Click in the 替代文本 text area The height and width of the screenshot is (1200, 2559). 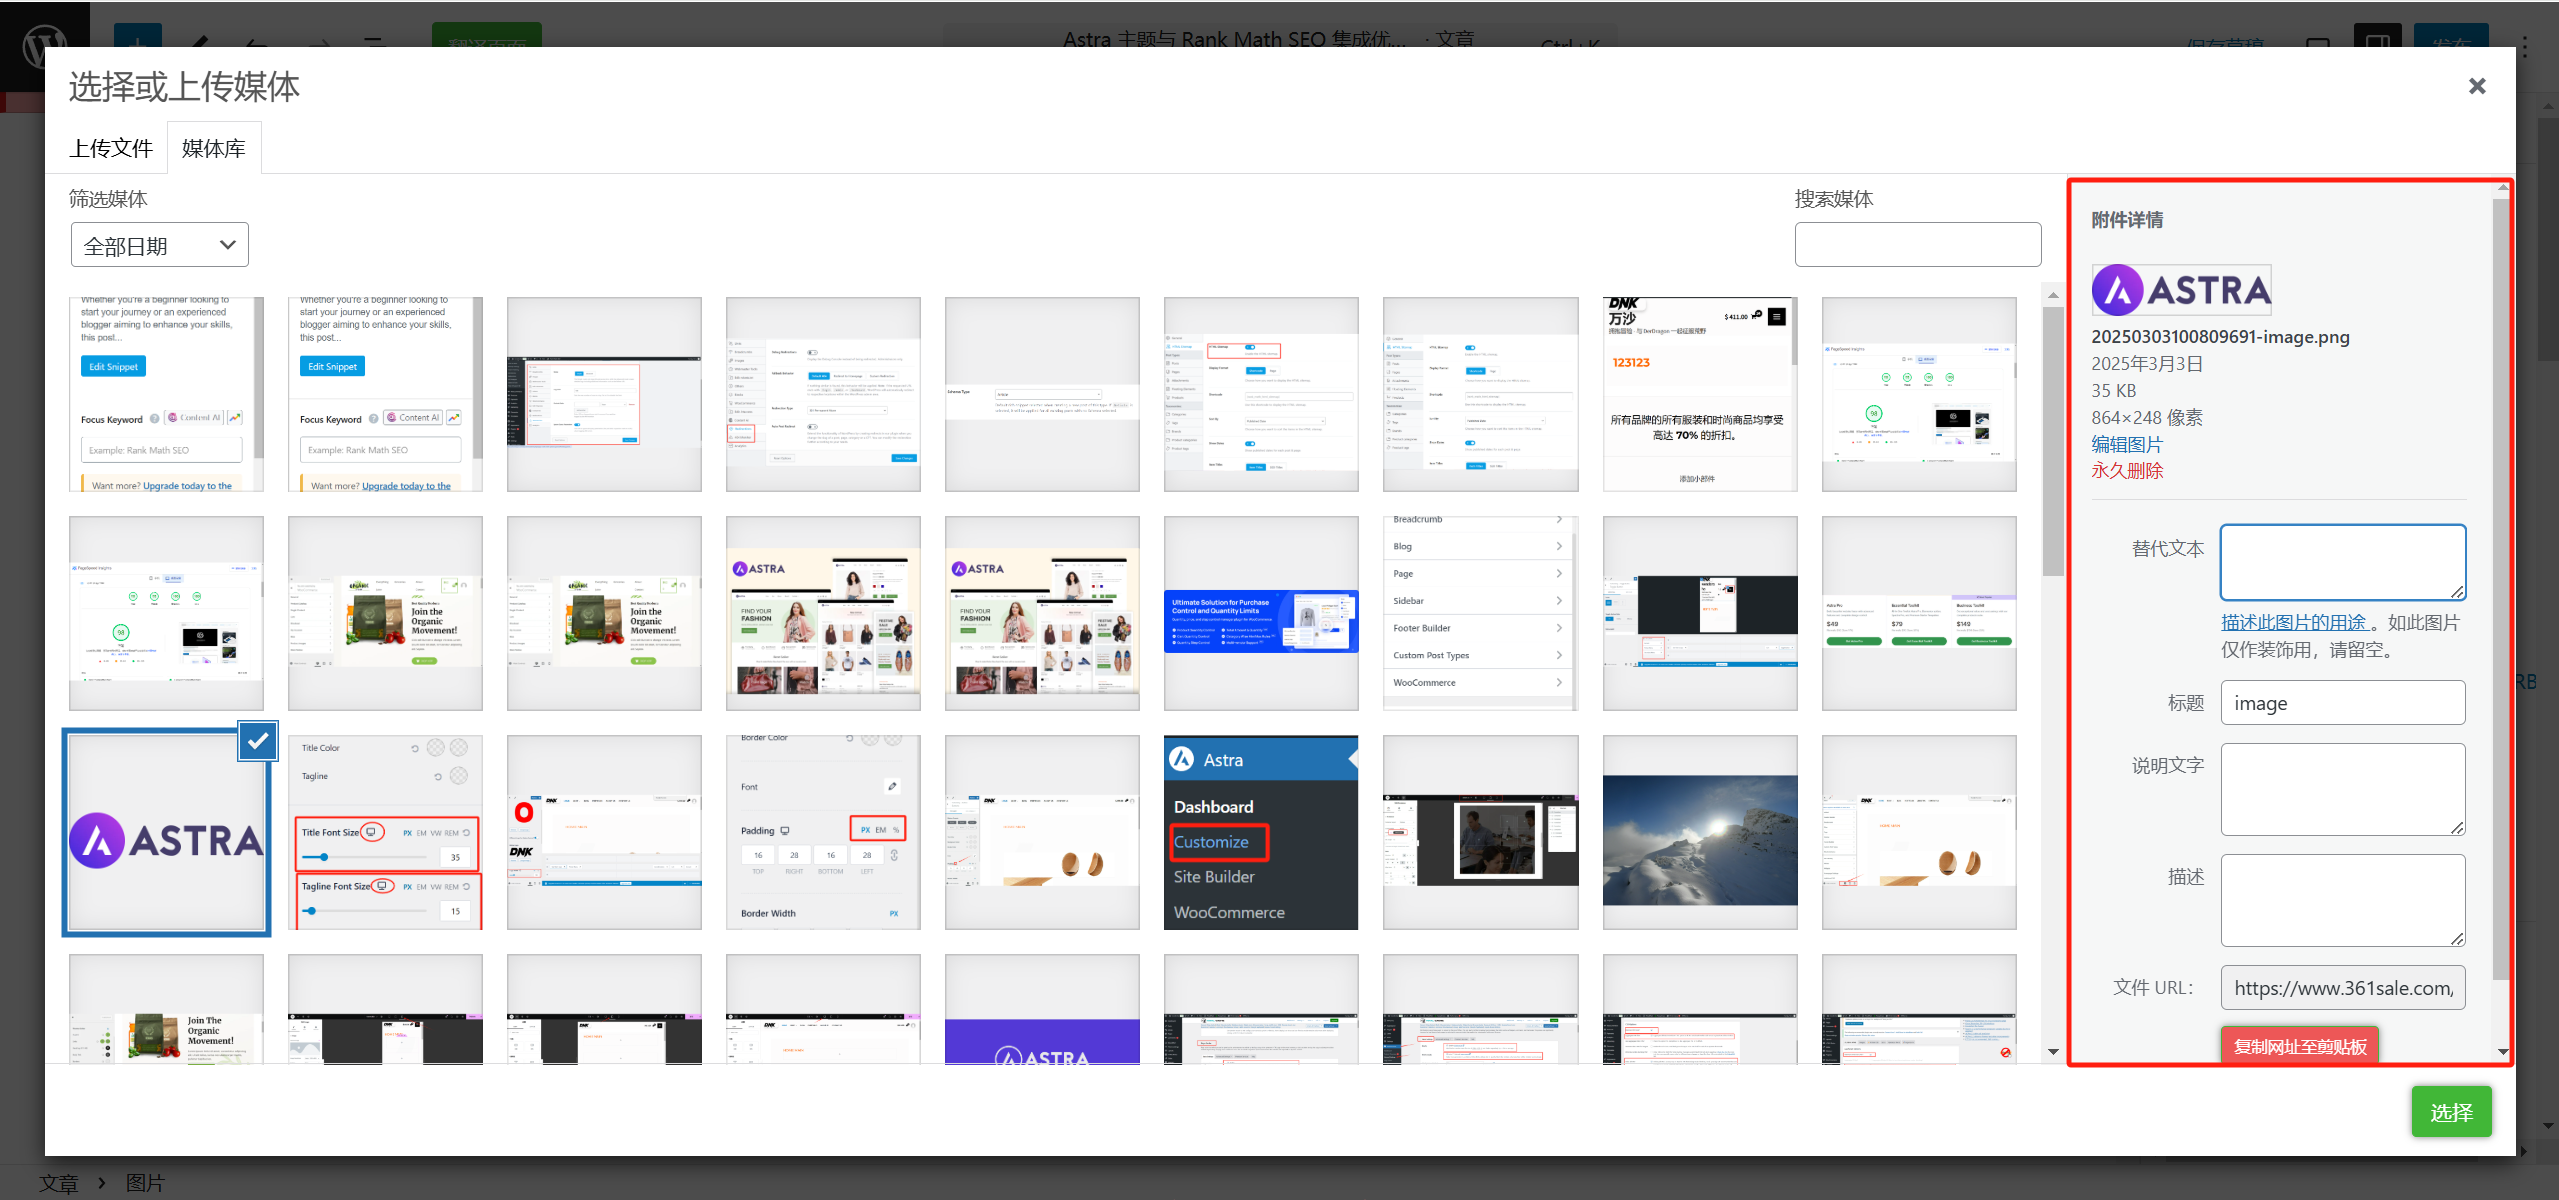(x=2342, y=562)
